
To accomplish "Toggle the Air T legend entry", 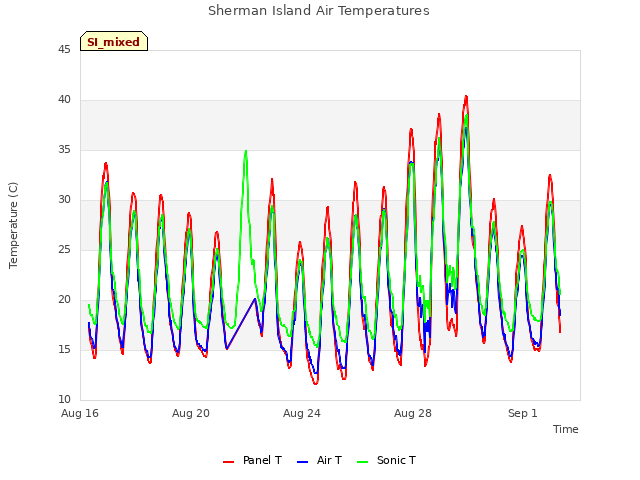I will coord(319,460).
